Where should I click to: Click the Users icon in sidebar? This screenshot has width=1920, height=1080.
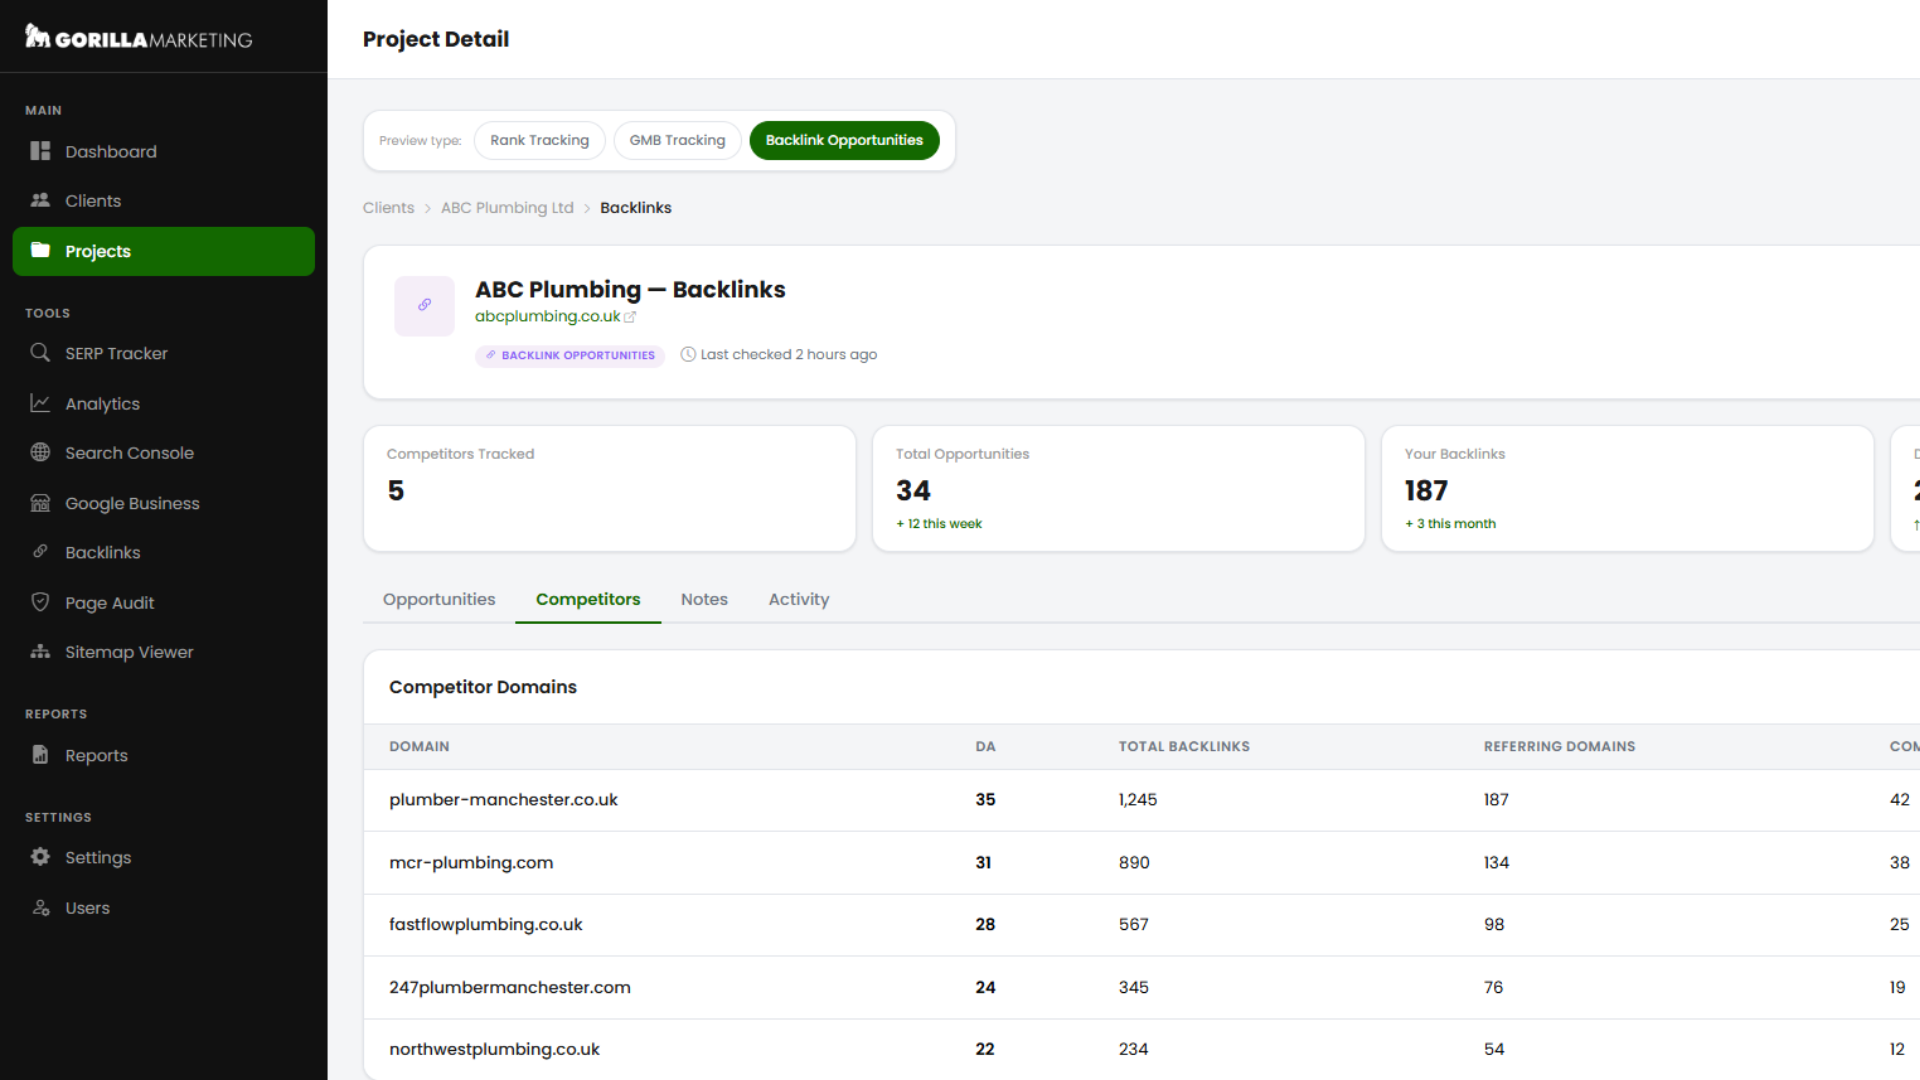coord(40,908)
